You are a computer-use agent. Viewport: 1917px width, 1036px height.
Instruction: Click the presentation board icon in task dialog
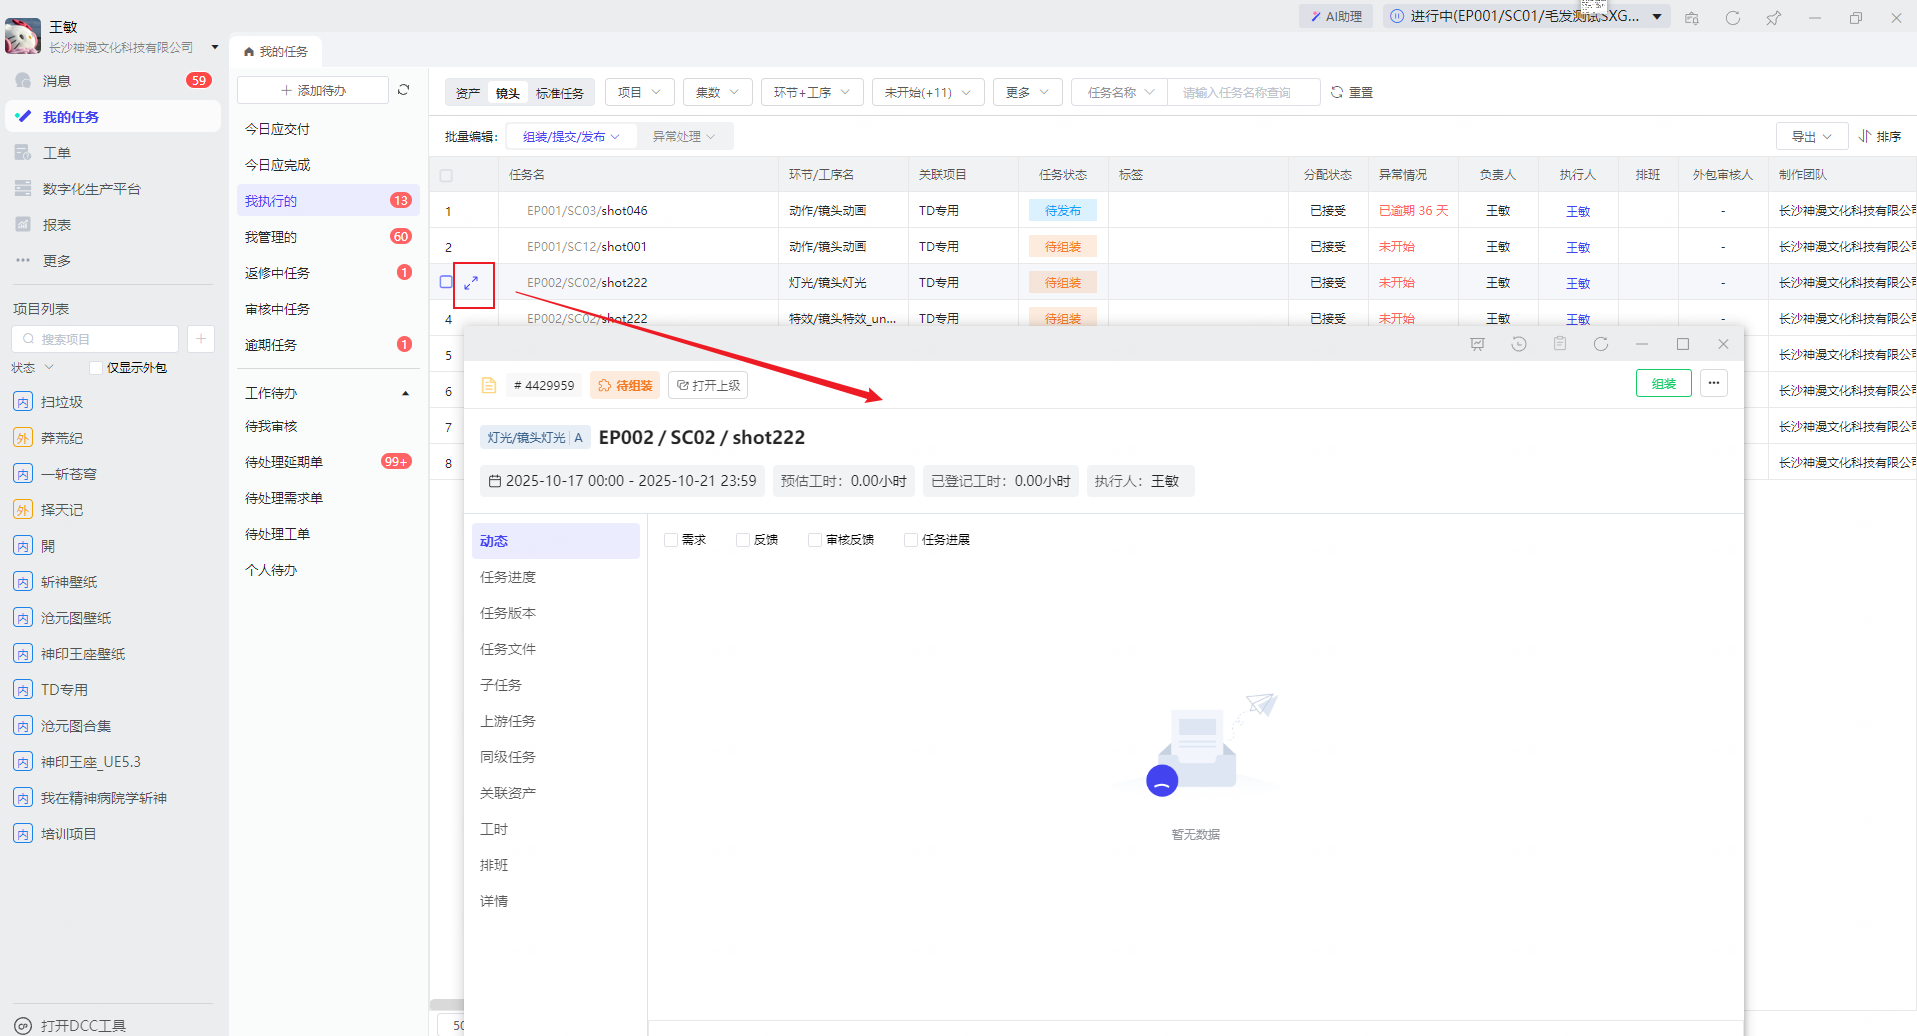pos(1477,344)
